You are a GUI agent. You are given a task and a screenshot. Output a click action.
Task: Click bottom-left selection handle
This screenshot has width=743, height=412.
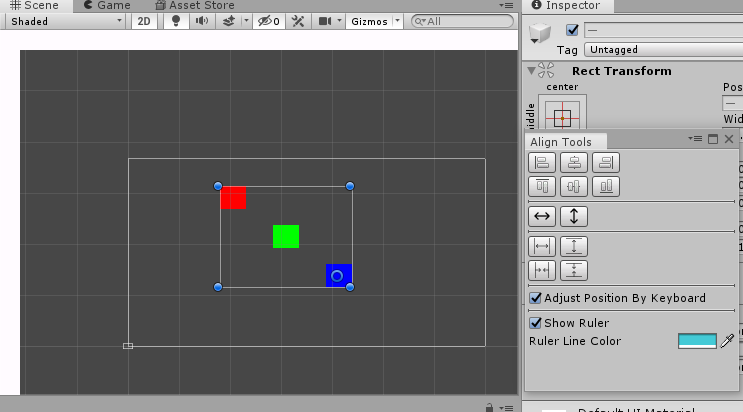(x=218, y=287)
